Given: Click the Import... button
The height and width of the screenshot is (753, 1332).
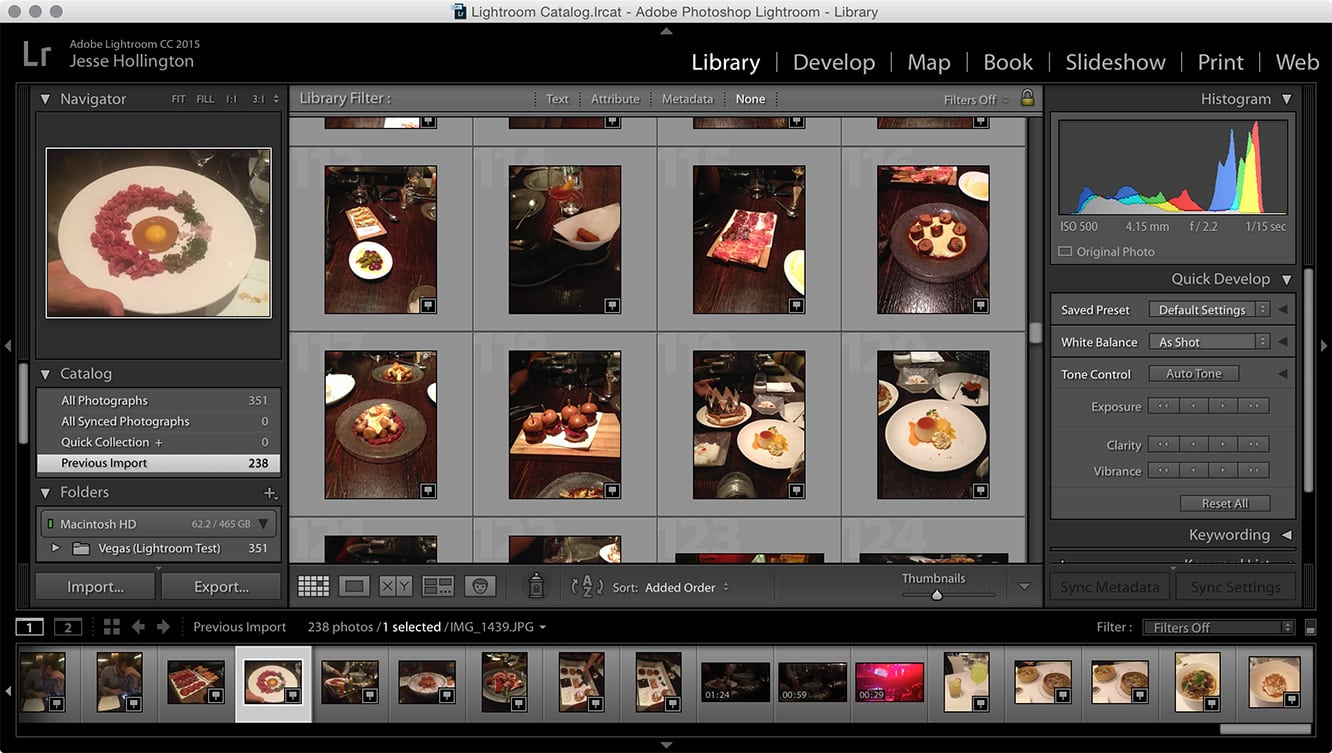Looking at the screenshot, I should coord(95,587).
